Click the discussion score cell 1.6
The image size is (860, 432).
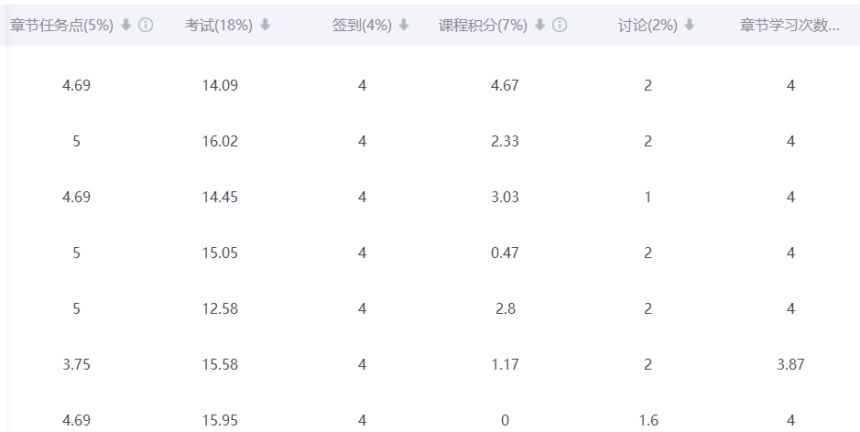tap(648, 421)
